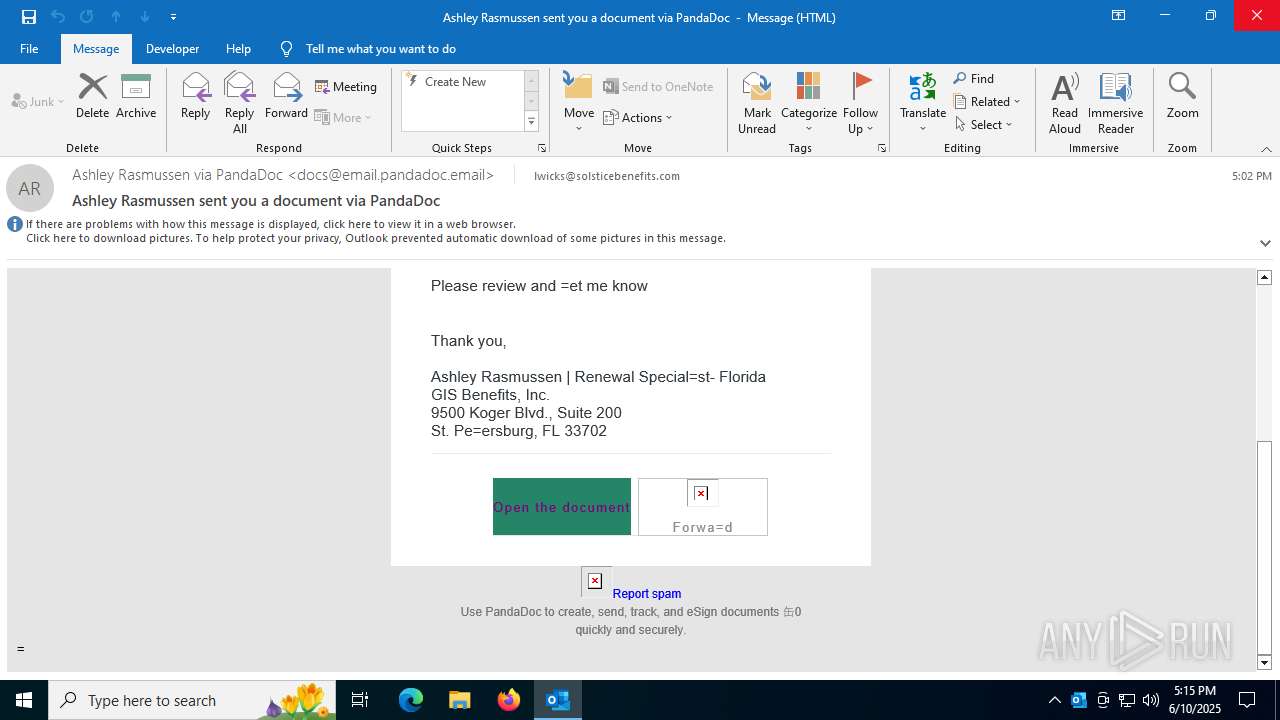Start Read Aloud
The height and width of the screenshot is (720, 1280).
[1065, 102]
